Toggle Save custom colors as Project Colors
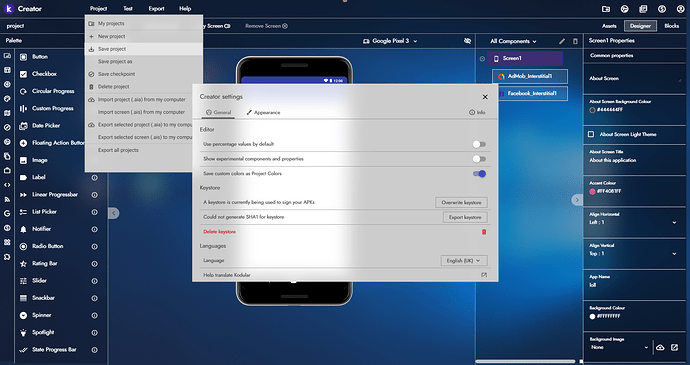 pyautogui.click(x=479, y=174)
